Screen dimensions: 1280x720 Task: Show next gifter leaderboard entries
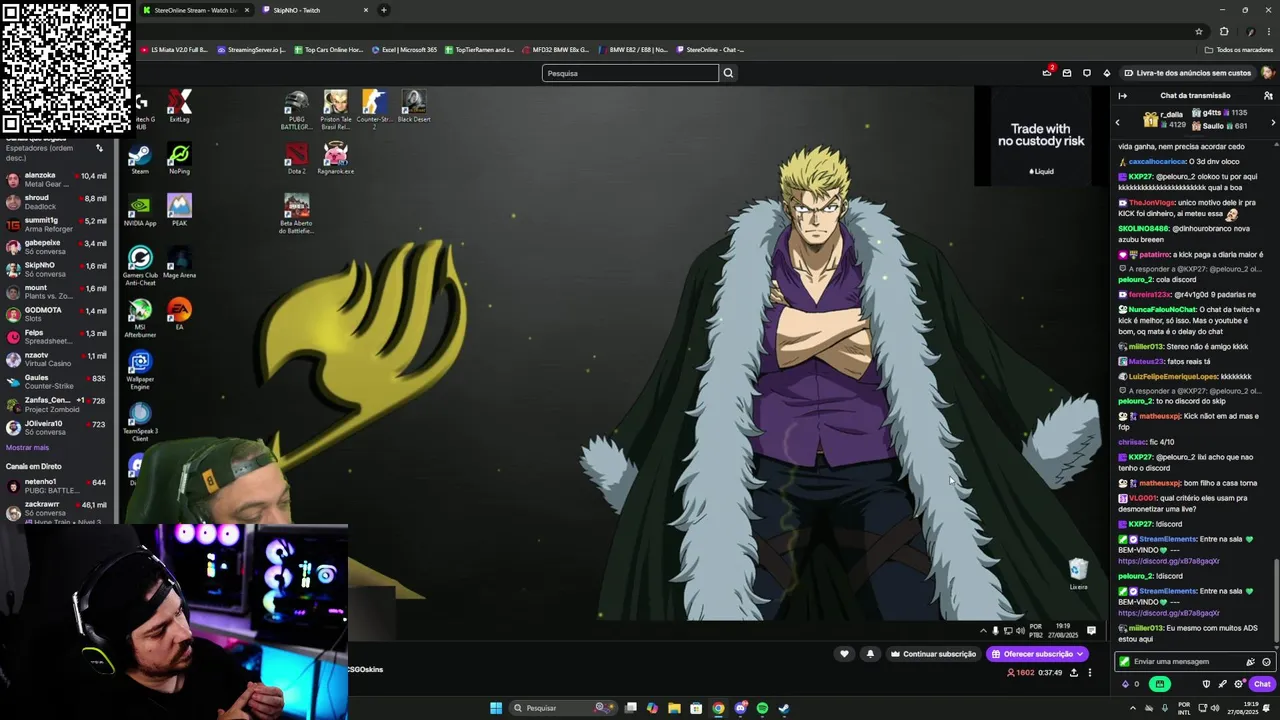coord(1273,122)
